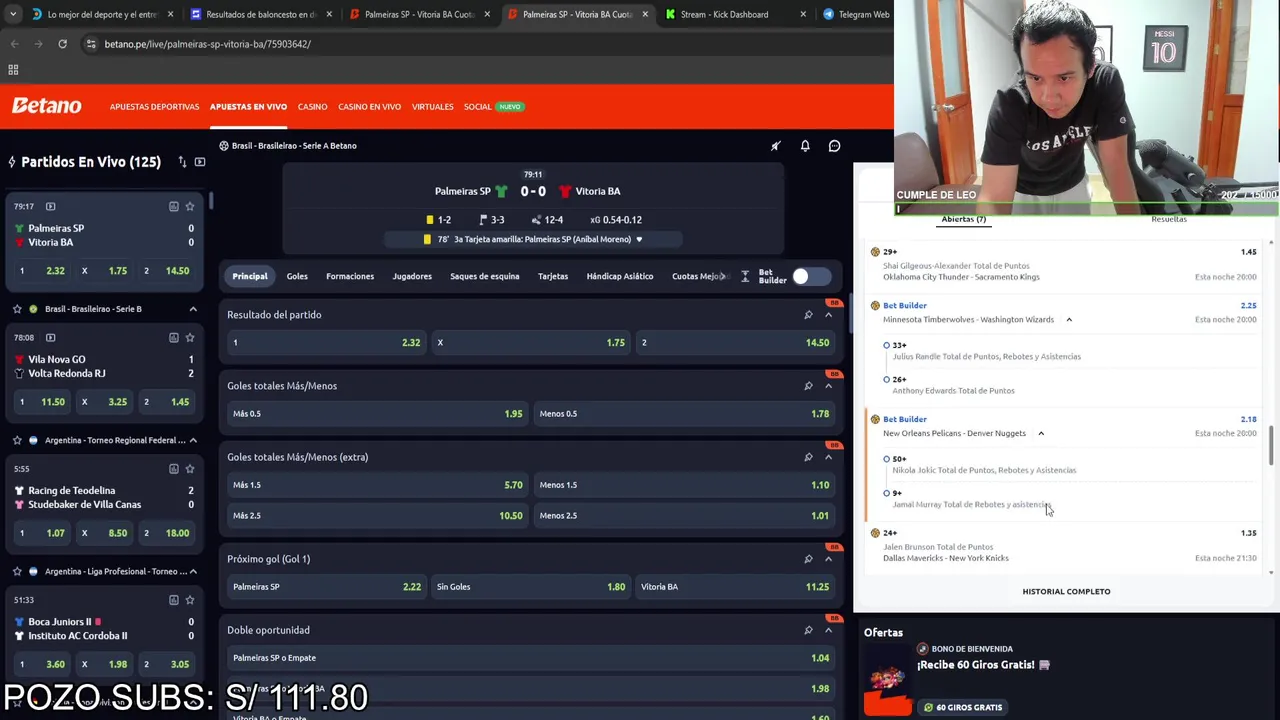Screen dimensions: 1280x720
Task: Click the 60 GIROS GRATIS offer button
Action: point(962,707)
